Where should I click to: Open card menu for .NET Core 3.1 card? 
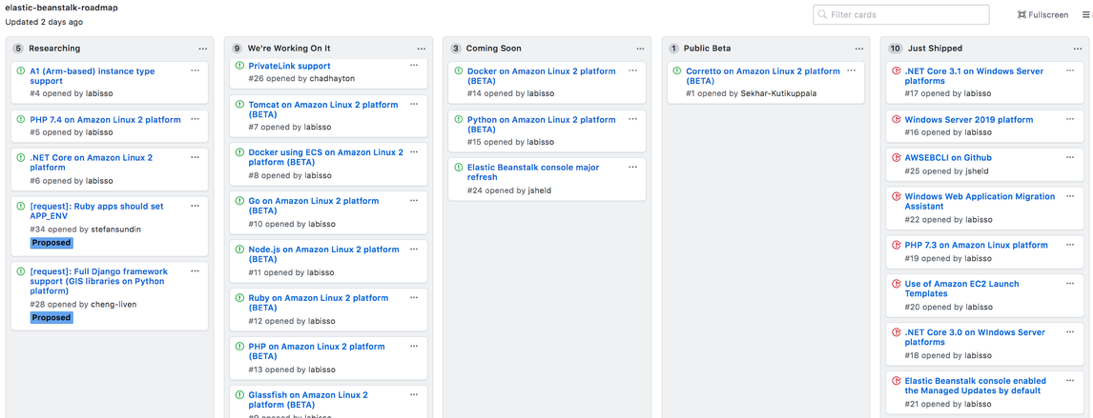click(1070, 71)
